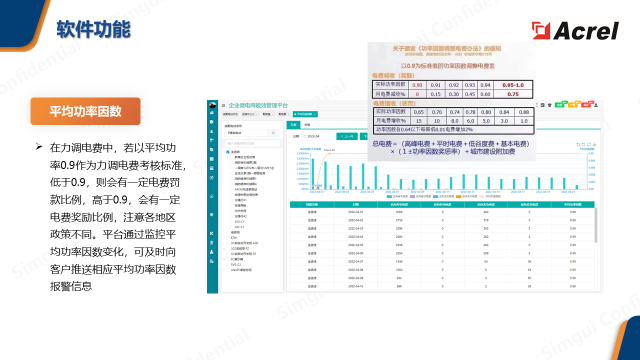Select the table row dated 2022-04-10
The width and height of the screenshot is (640, 360).
(x=442, y=287)
